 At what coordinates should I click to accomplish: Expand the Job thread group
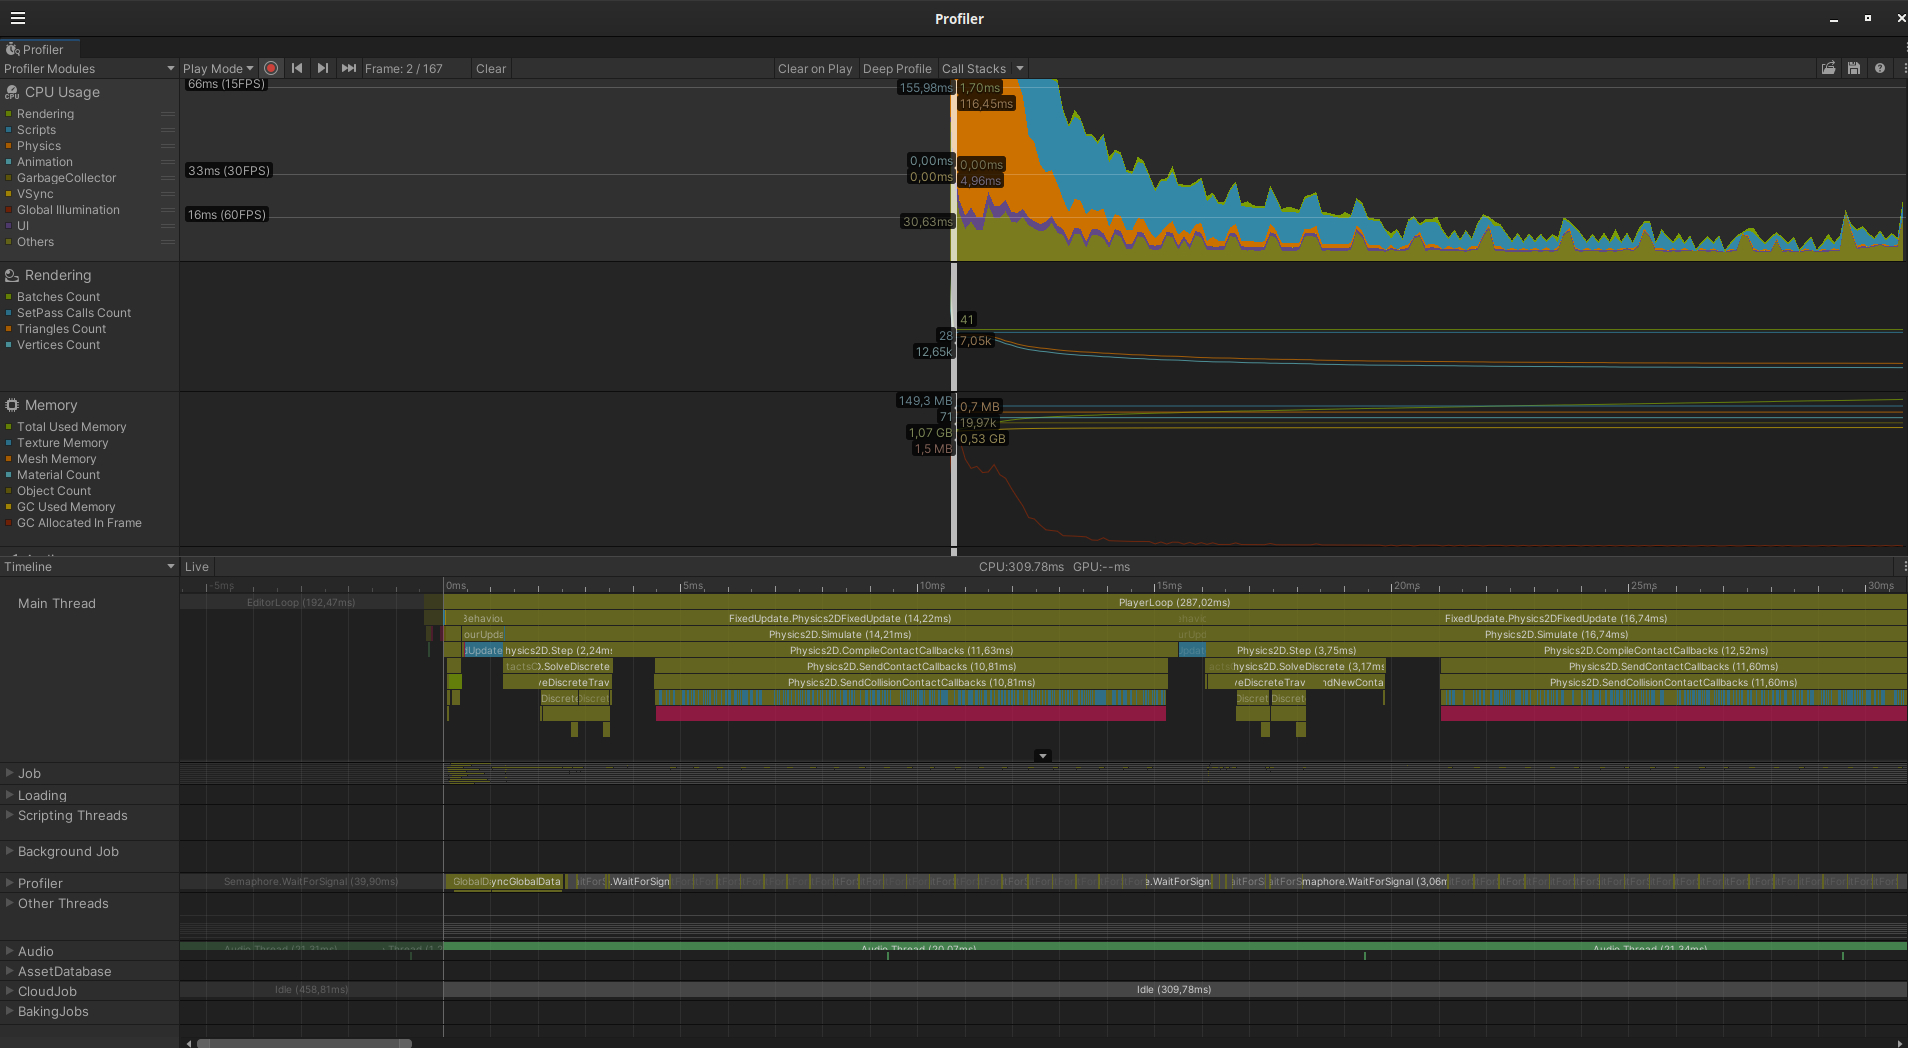pyautogui.click(x=10, y=773)
